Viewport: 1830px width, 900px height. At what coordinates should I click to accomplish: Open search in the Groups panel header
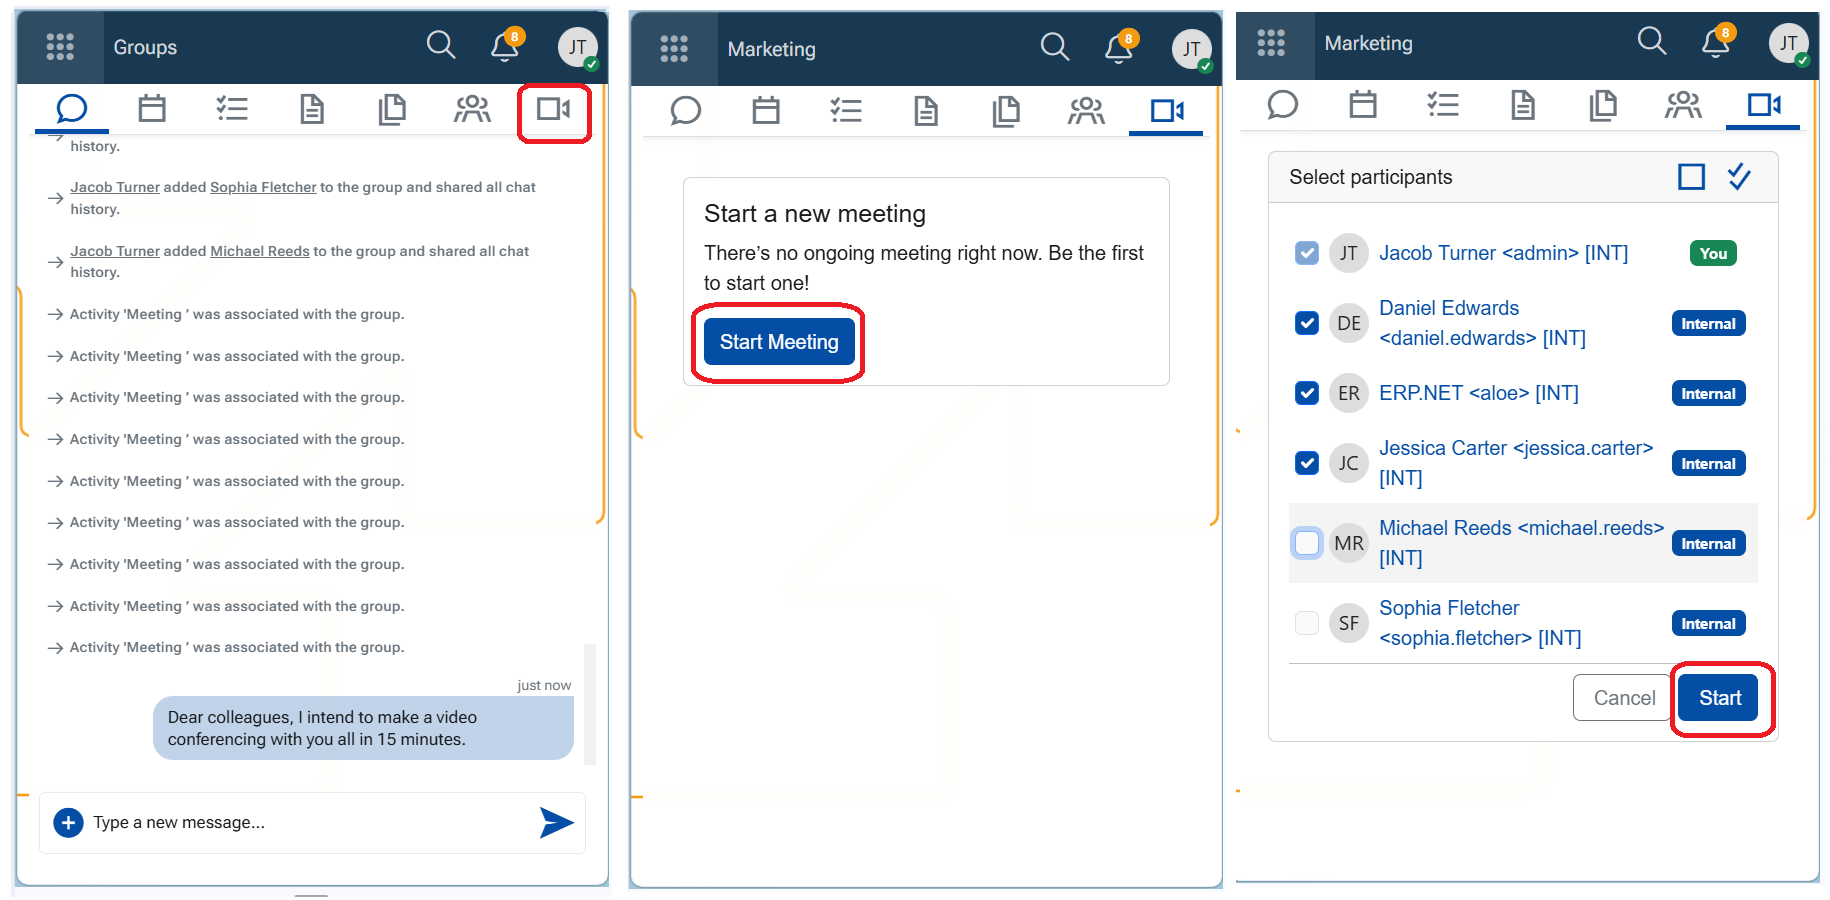[x=440, y=45]
